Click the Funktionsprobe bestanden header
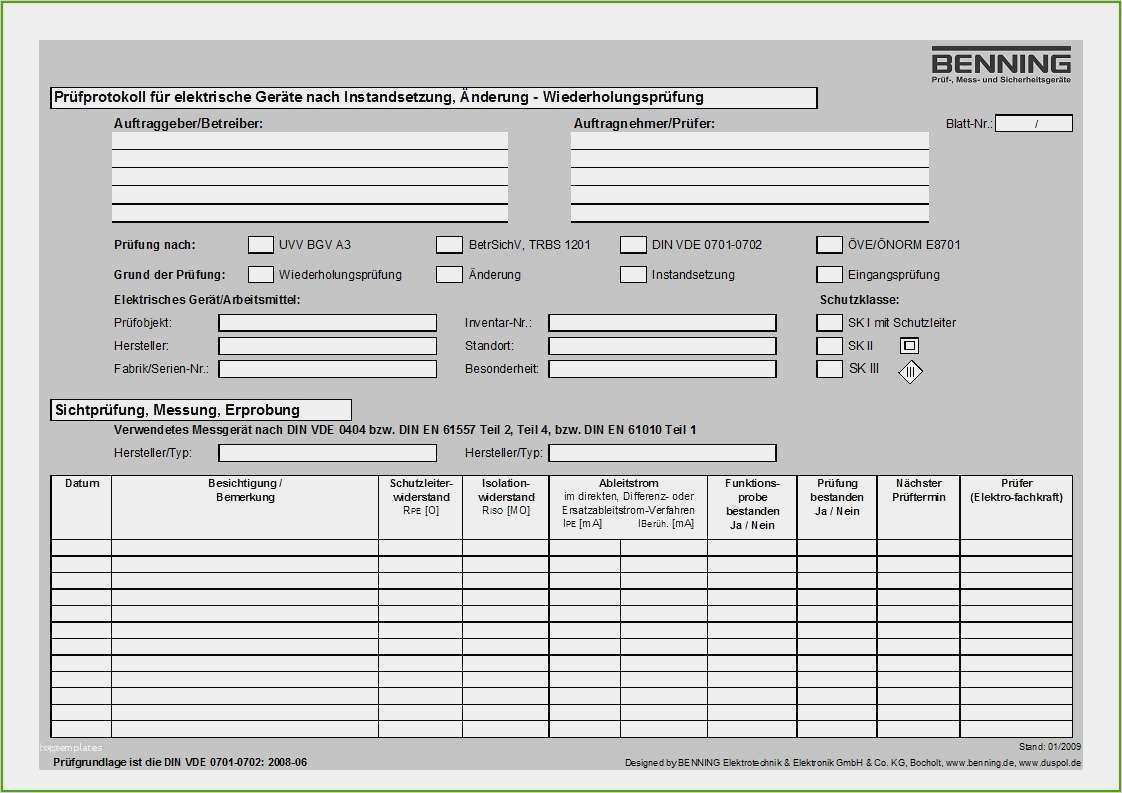The height and width of the screenshot is (793, 1122). pyautogui.click(x=752, y=507)
